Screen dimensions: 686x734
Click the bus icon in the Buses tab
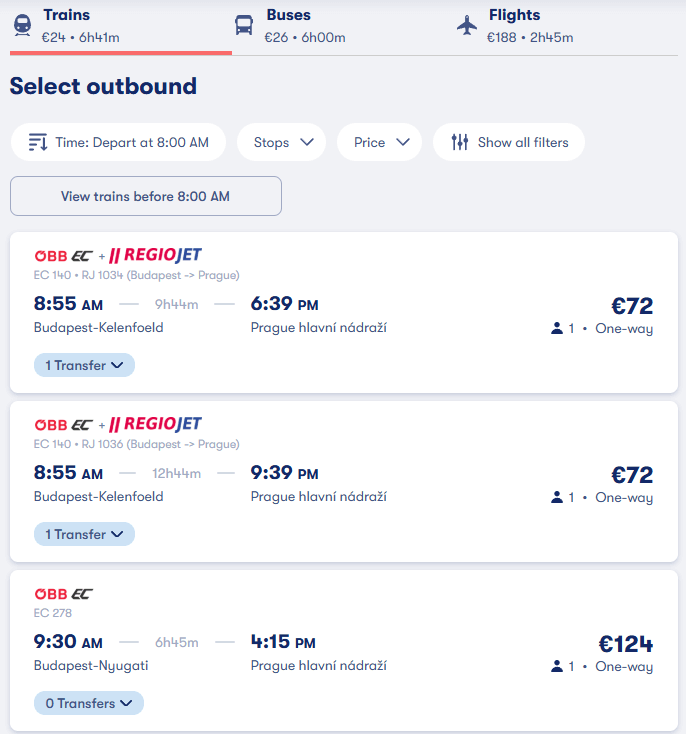pos(243,25)
